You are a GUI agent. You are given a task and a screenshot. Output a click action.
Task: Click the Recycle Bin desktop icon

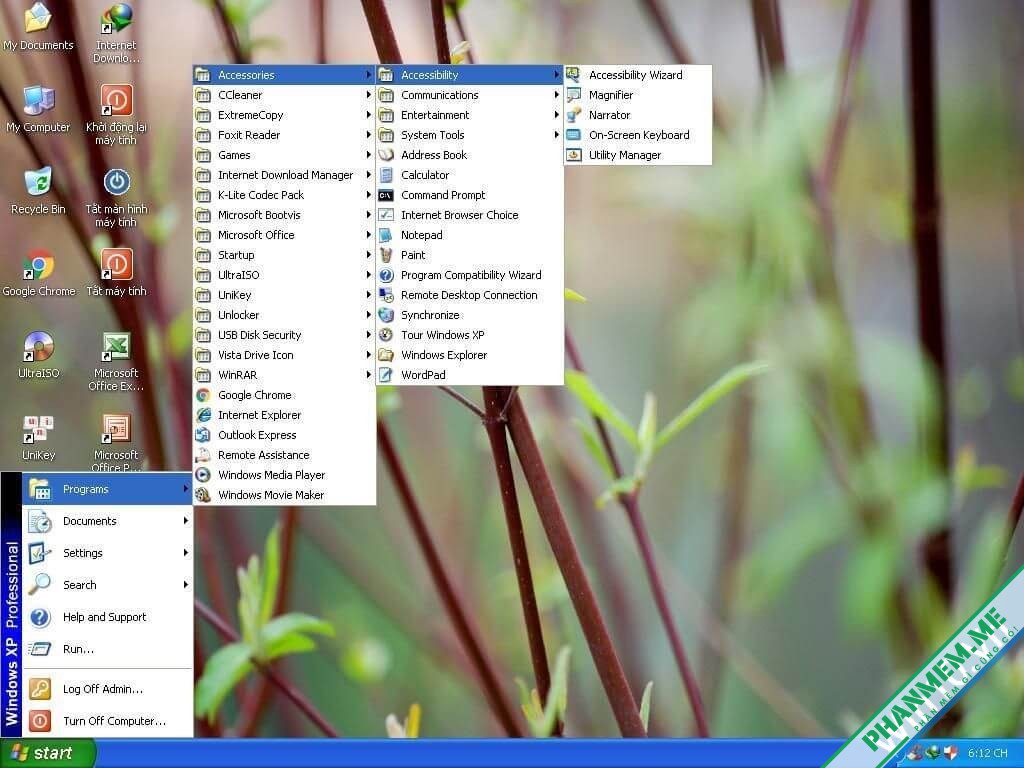39,189
